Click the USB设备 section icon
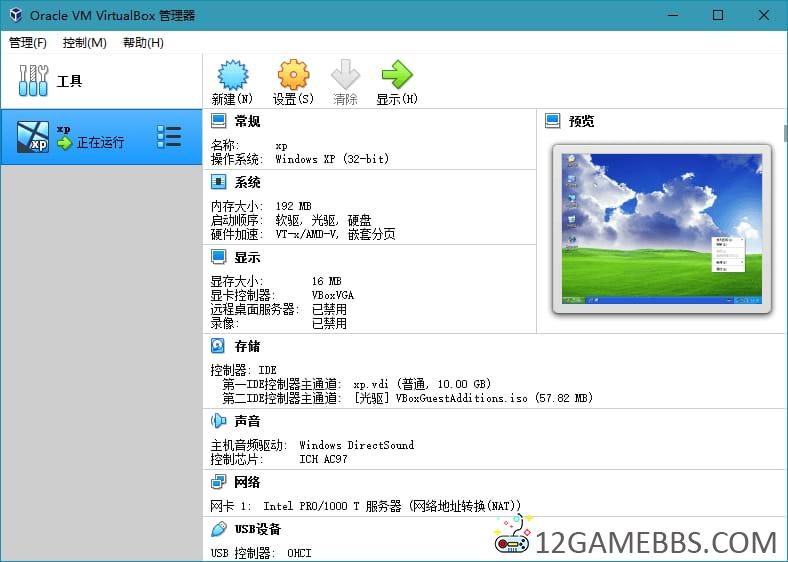Image resolution: width=788 pixels, height=562 pixels. click(218, 529)
